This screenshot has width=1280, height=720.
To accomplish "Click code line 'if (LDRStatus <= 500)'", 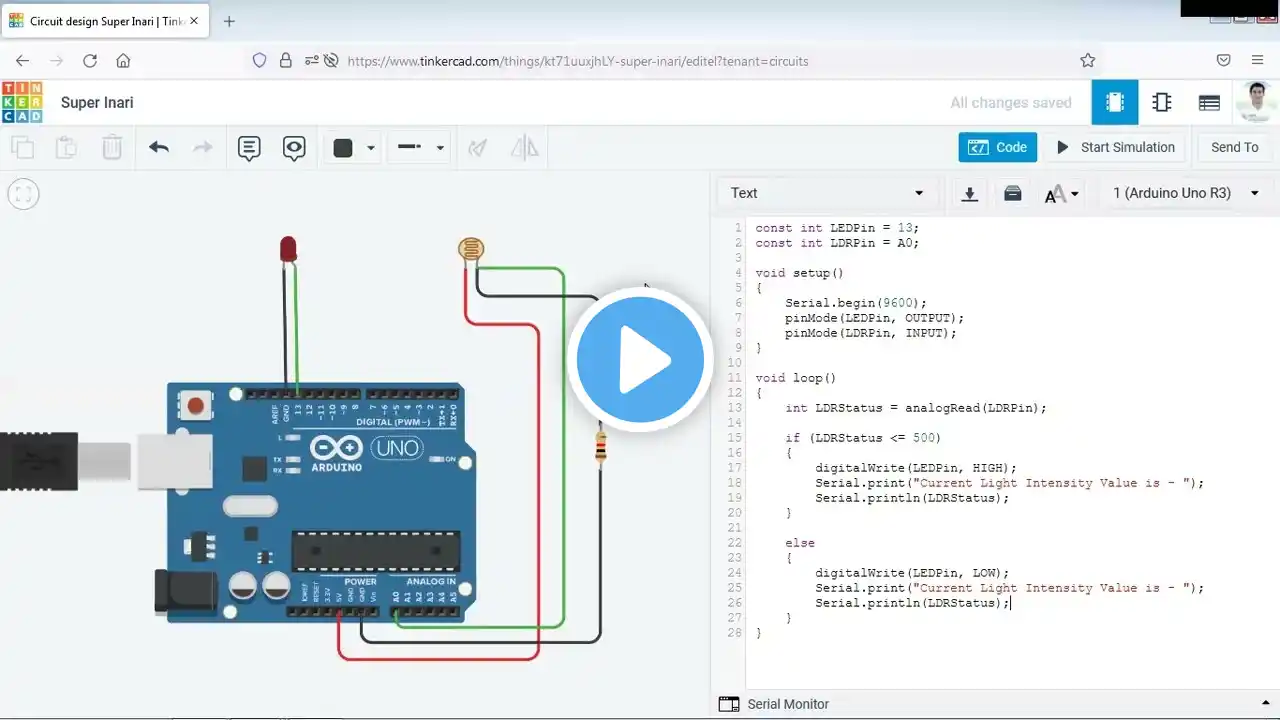I will click(x=863, y=438).
